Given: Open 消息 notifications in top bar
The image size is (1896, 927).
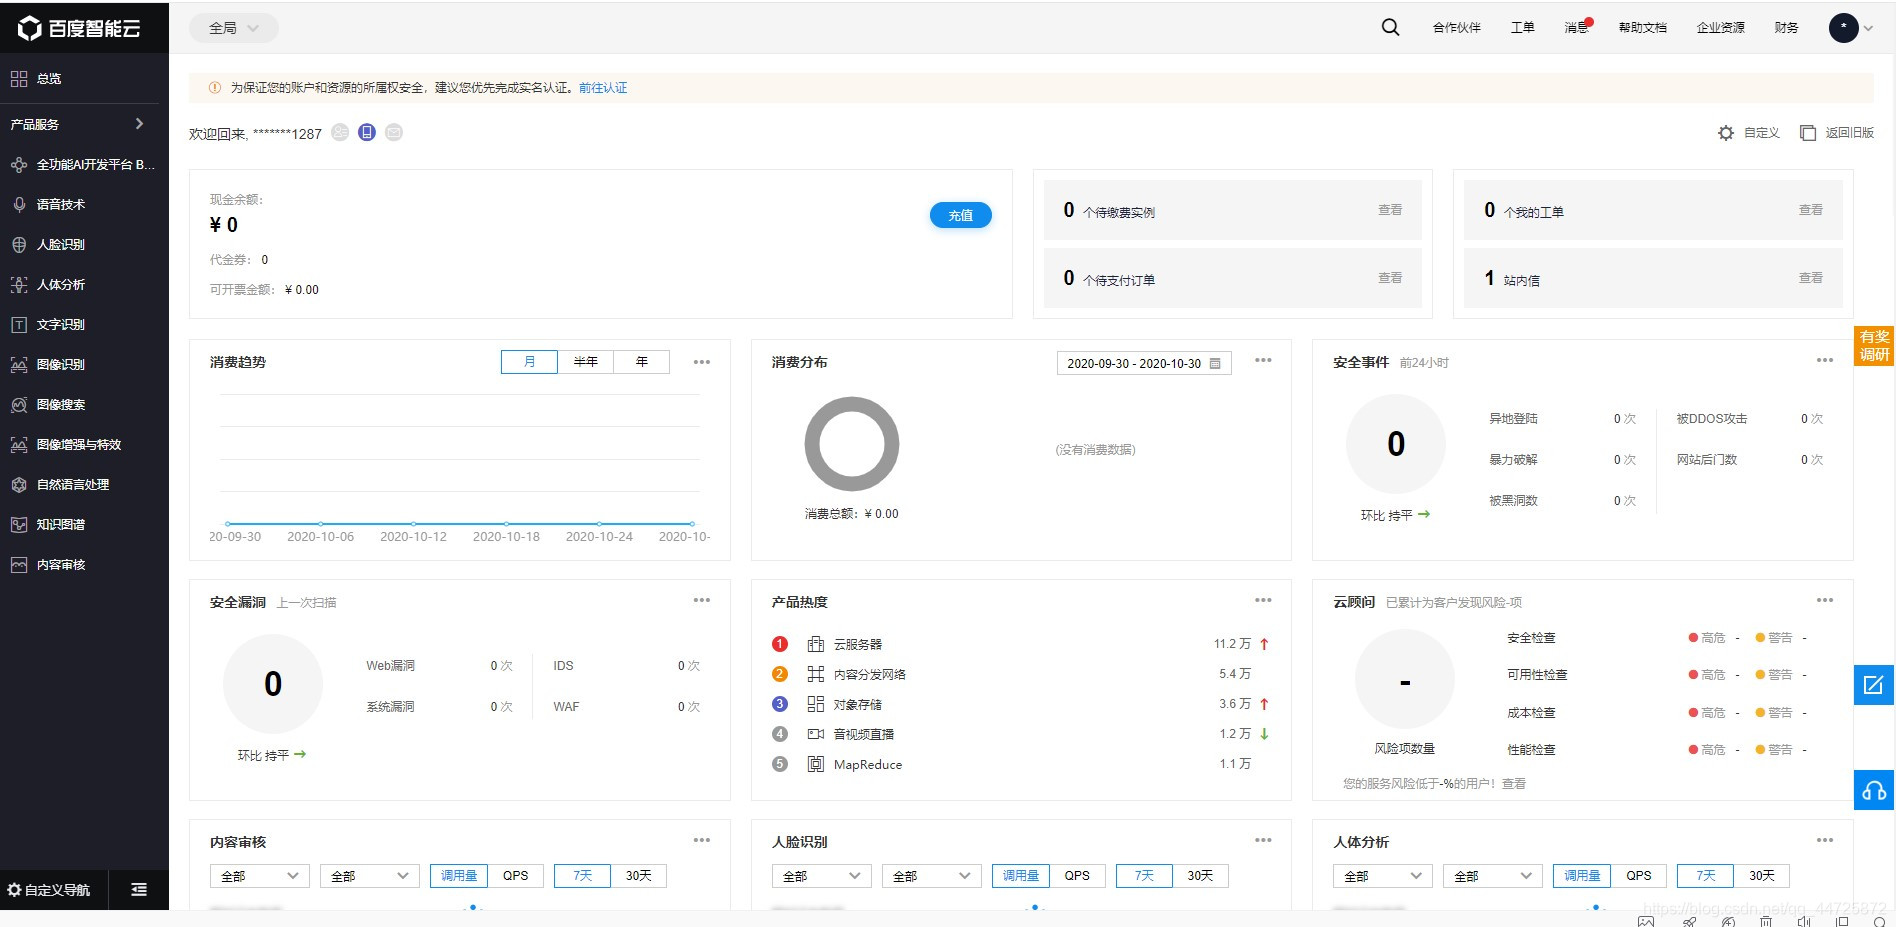Looking at the screenshot, I should click(x=1577, y=27).
